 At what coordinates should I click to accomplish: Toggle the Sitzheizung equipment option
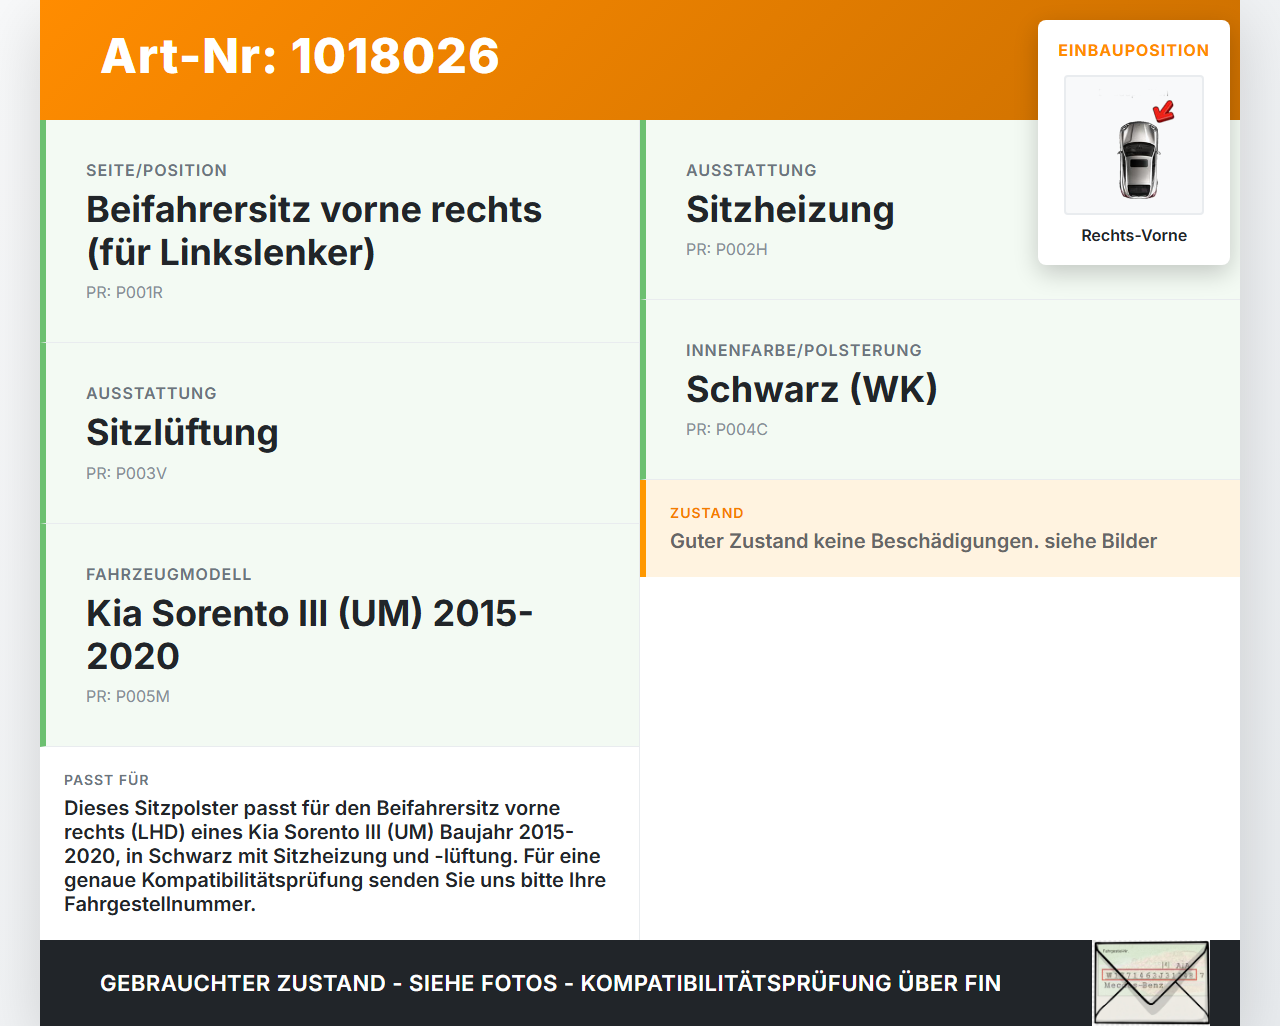tap(790, 210)
